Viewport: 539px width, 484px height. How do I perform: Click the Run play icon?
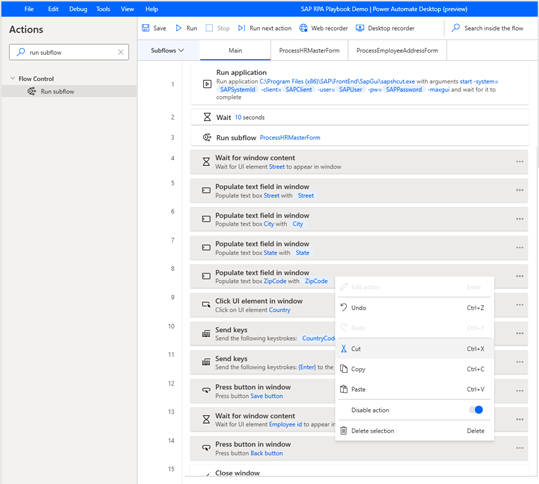click(x=178, y=28)
